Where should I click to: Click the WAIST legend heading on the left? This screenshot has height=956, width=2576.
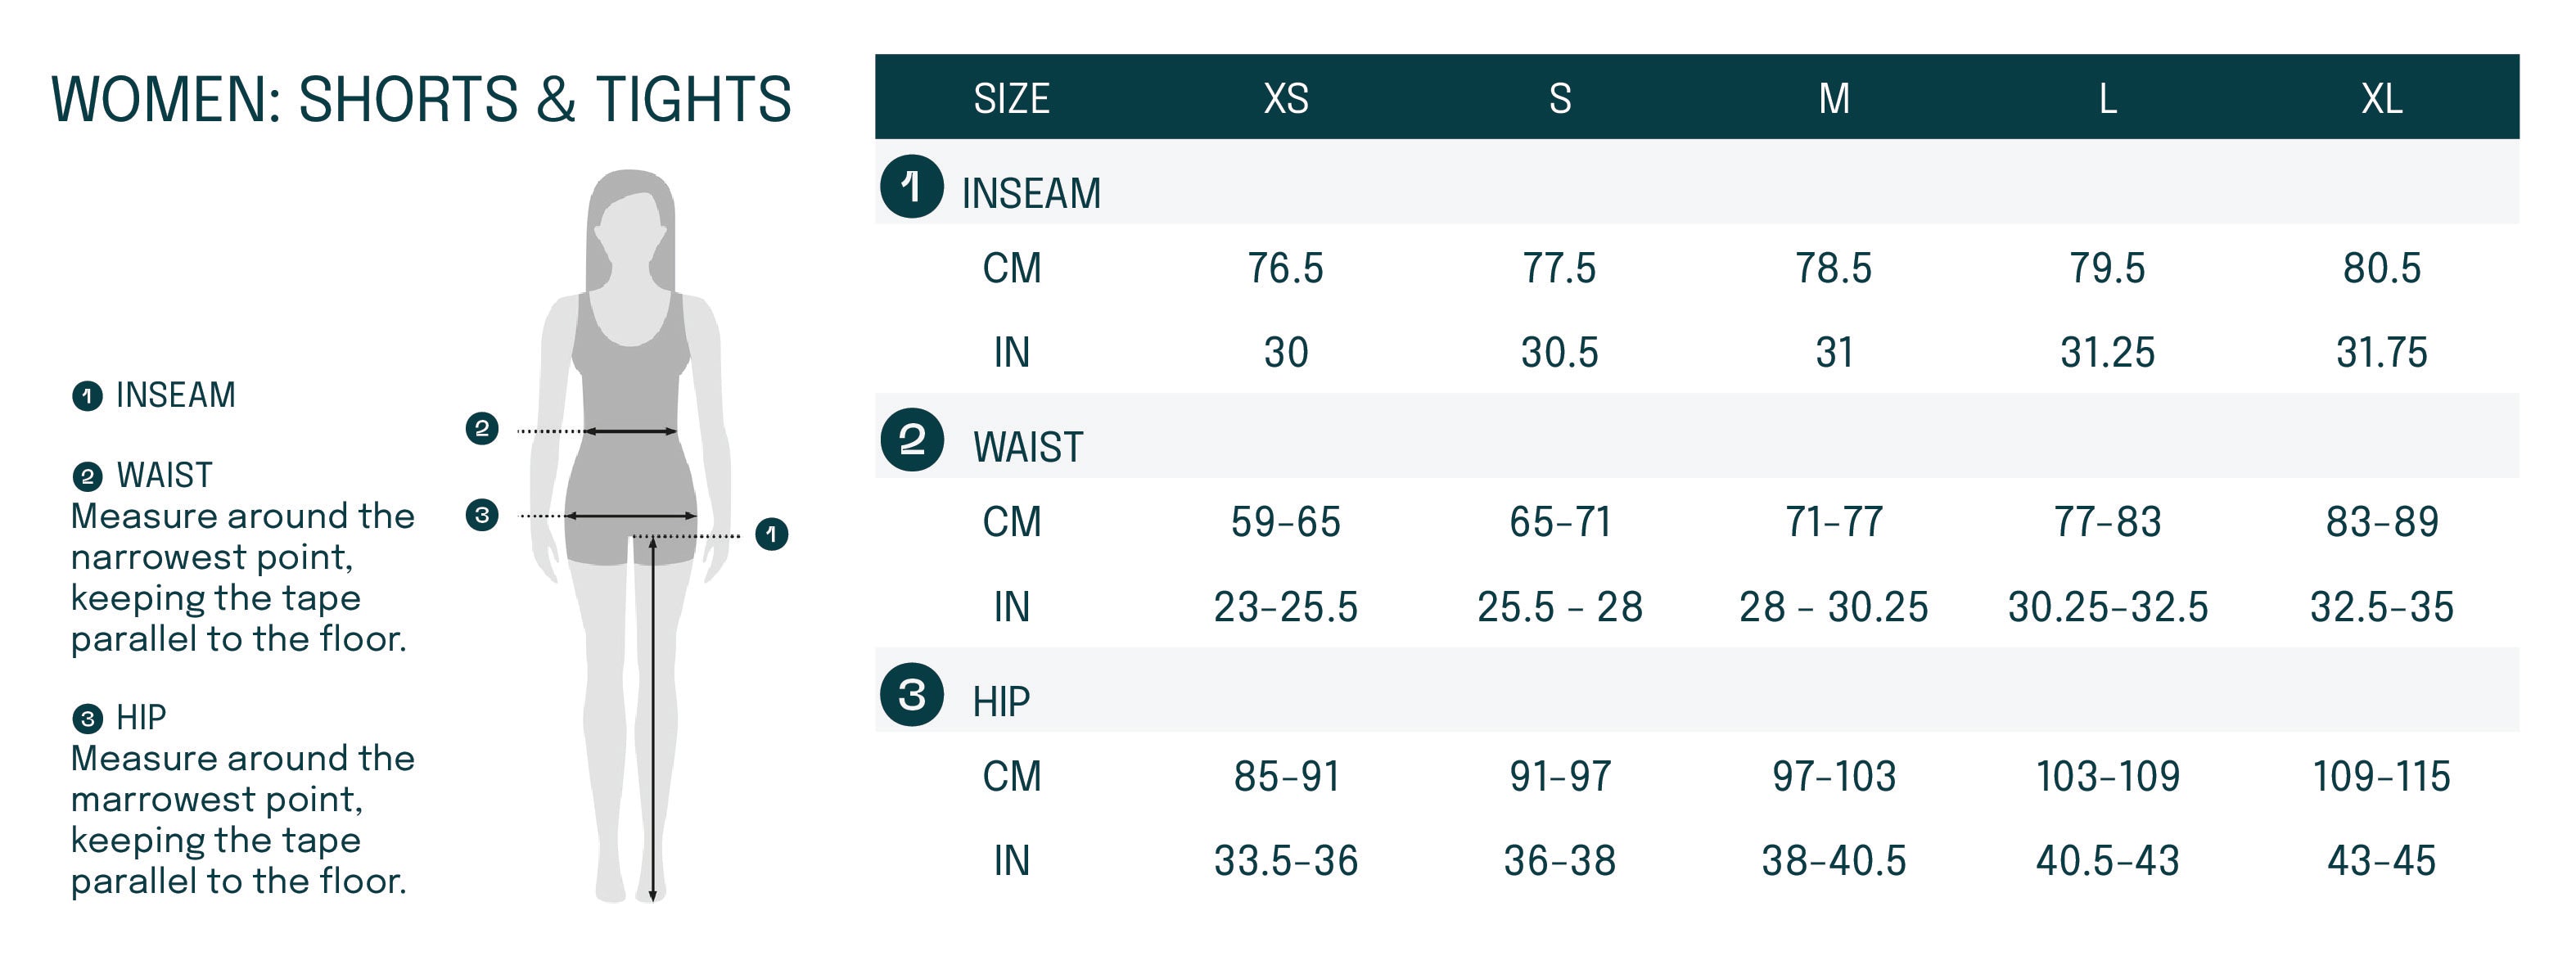pos(164,475)
